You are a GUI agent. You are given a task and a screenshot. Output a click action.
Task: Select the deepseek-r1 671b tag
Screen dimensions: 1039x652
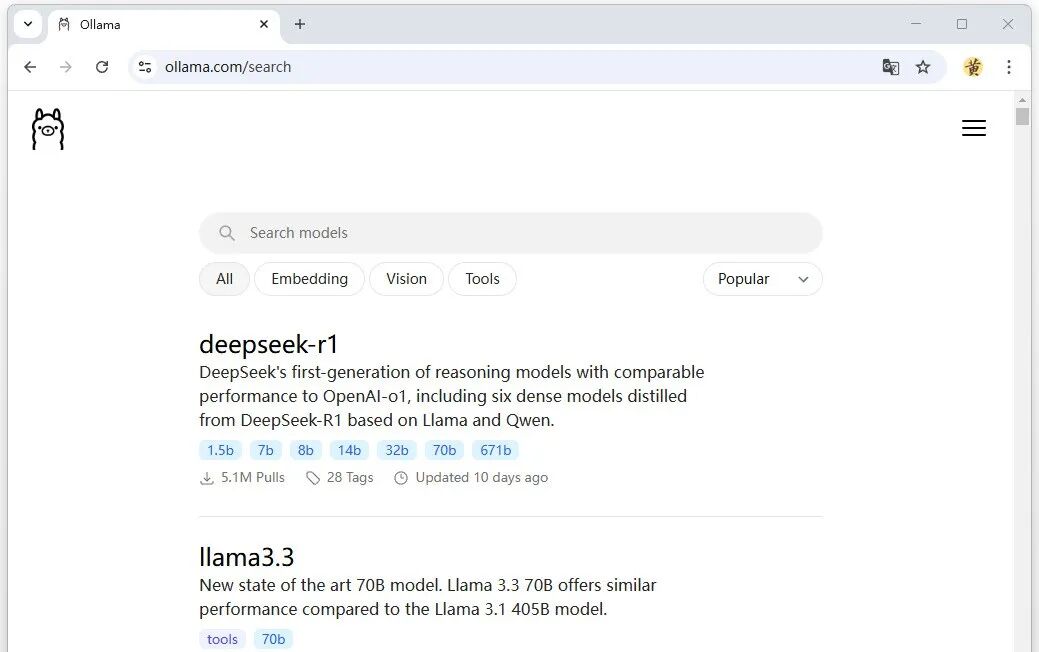(x=496, y=451)
